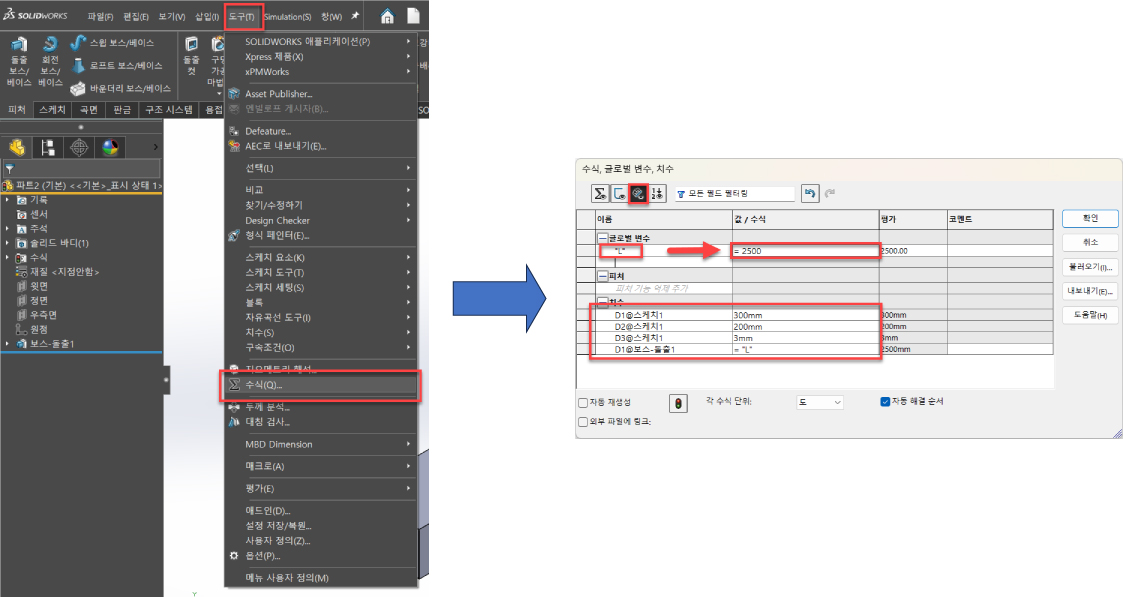Enable the 자동 재생성 checkbox

[584, 403]
